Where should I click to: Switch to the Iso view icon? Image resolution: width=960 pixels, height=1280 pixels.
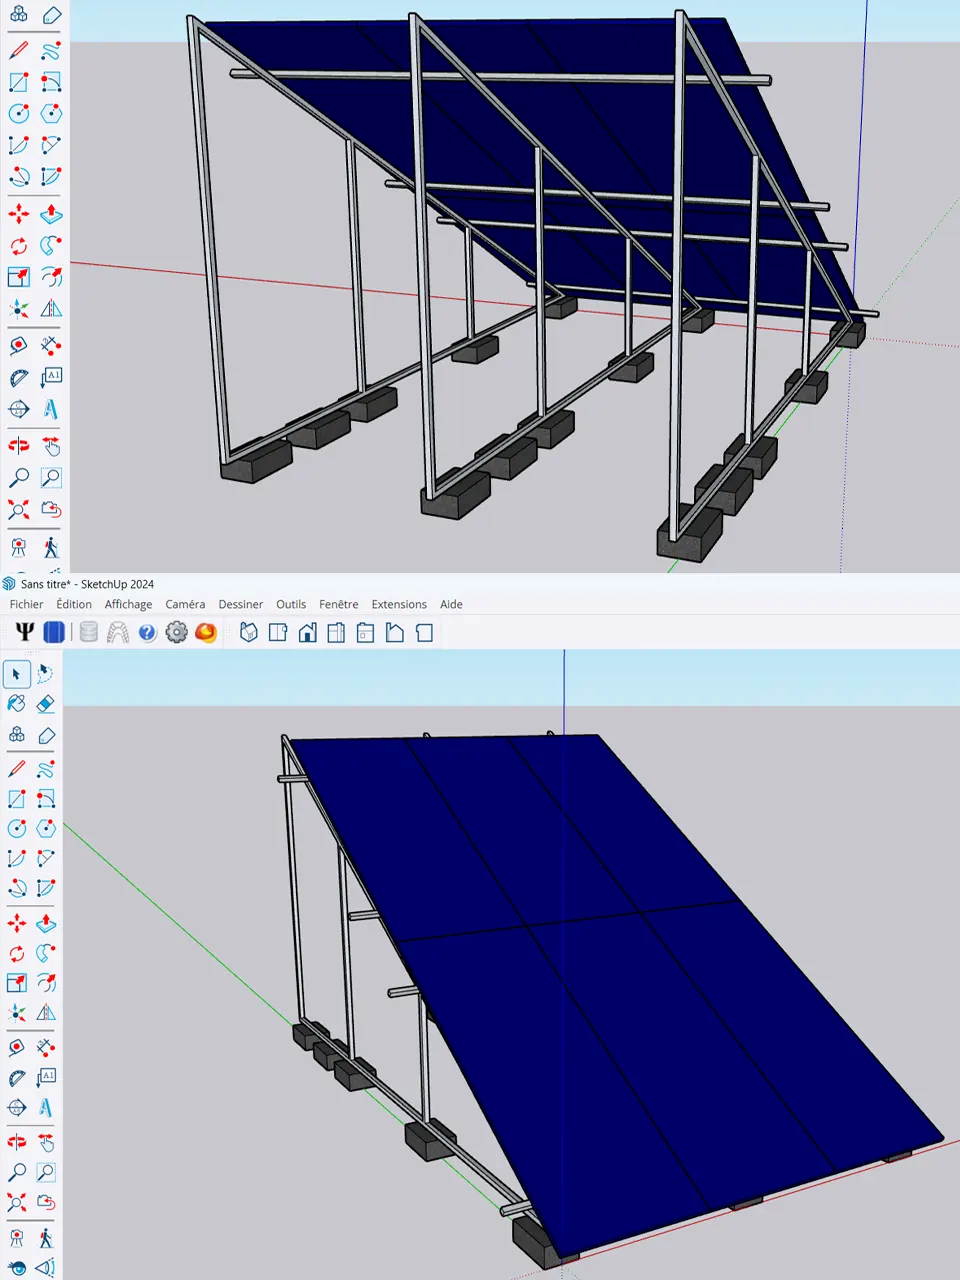tap(249, 632)
